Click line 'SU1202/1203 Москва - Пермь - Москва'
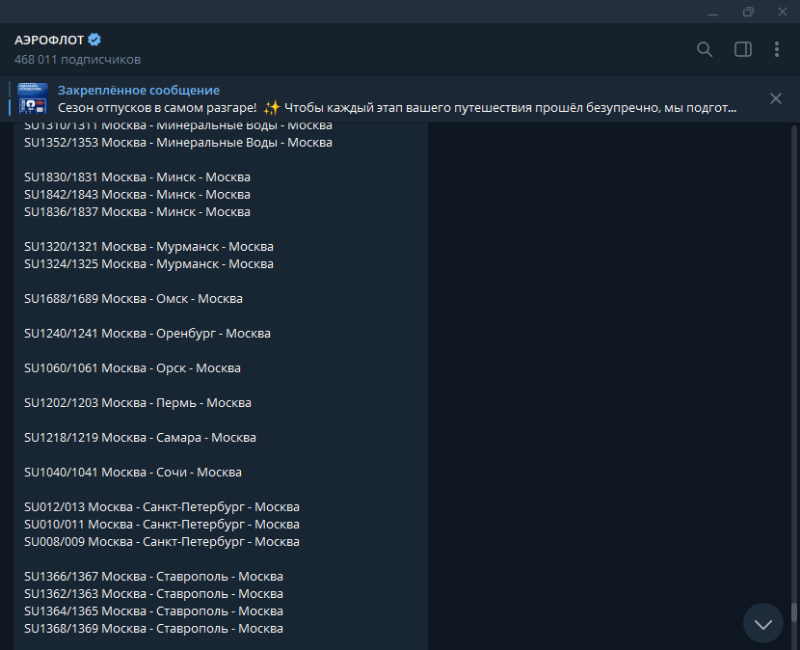This screenshot has width=800, height=650. click(138, 403)
